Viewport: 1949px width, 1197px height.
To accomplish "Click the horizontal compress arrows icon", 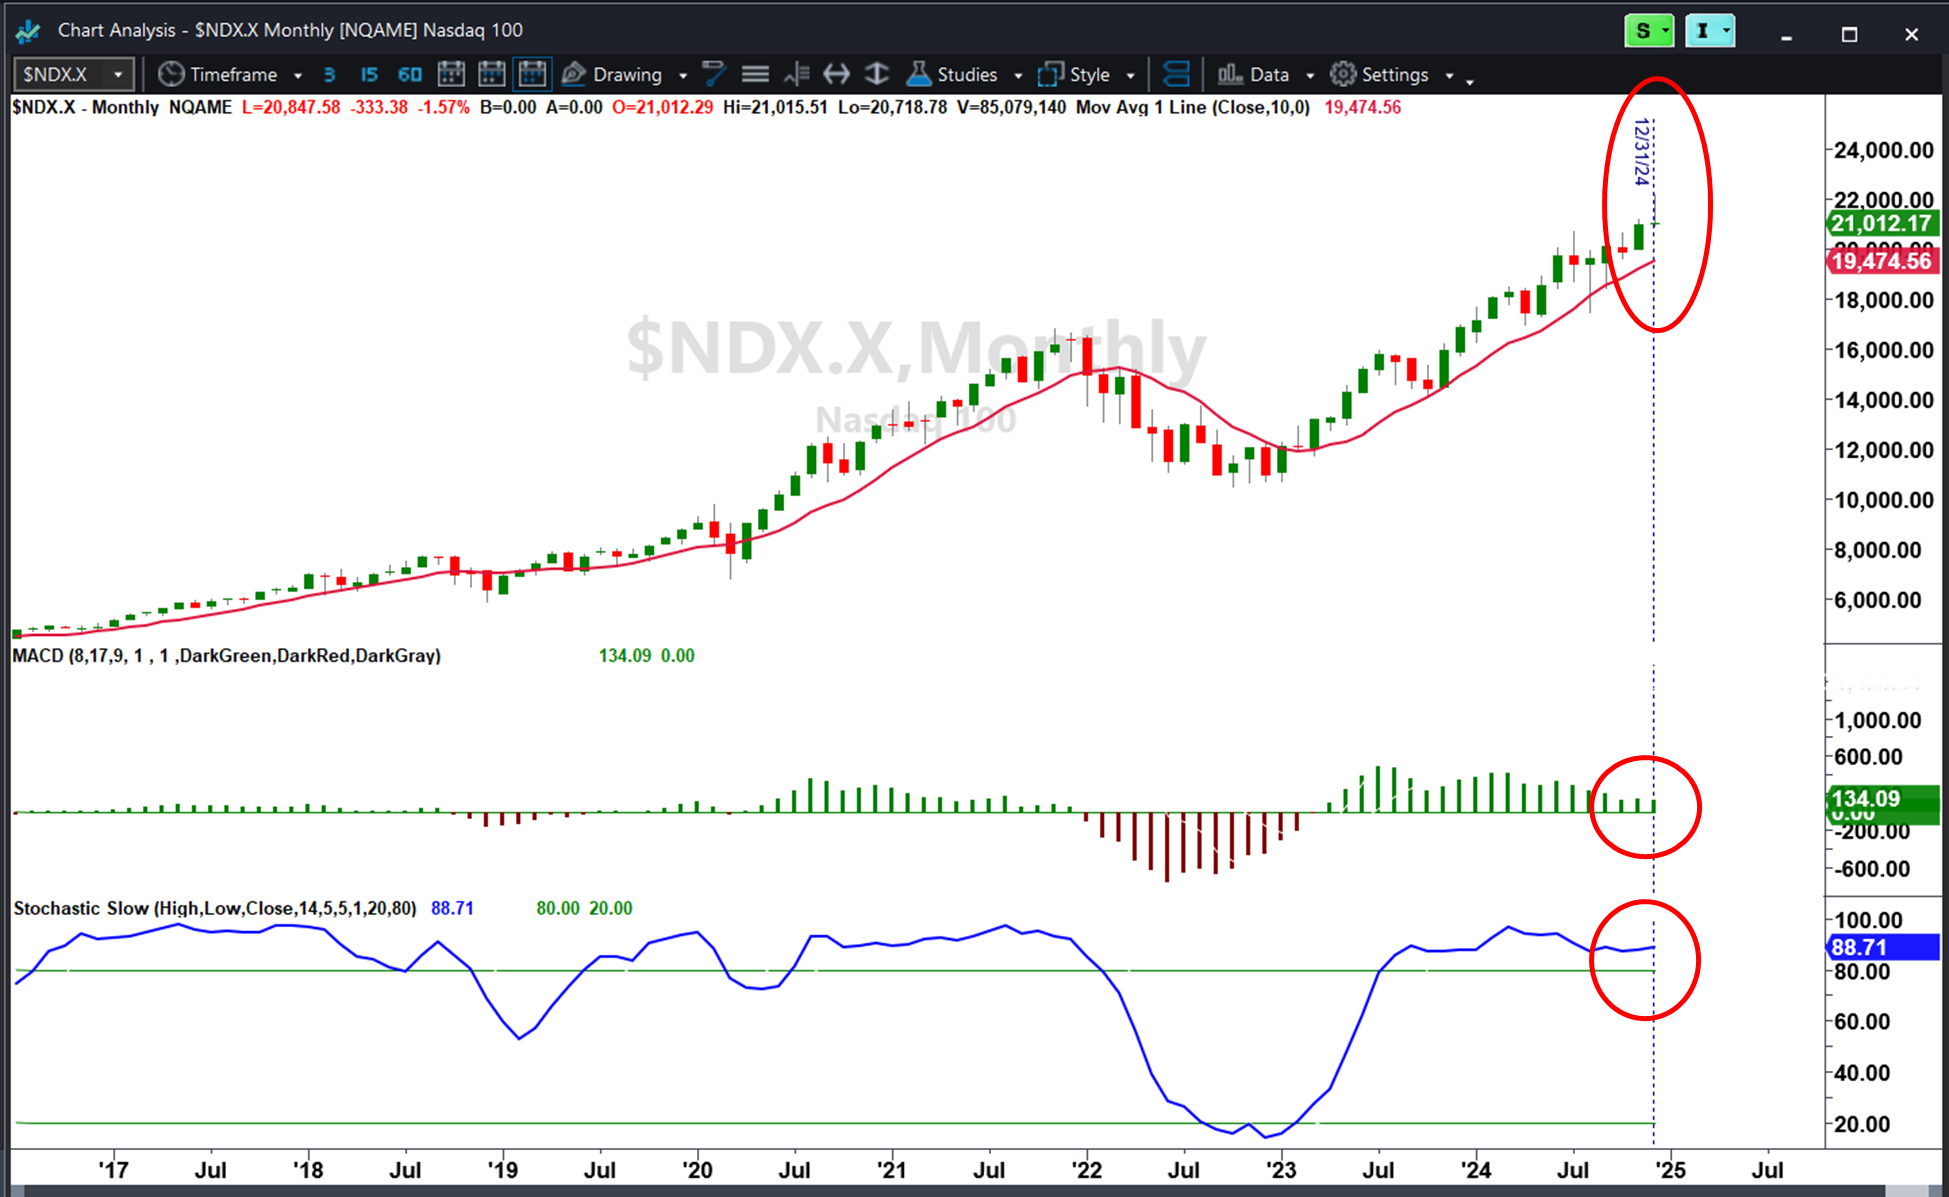I will [836, 74].
